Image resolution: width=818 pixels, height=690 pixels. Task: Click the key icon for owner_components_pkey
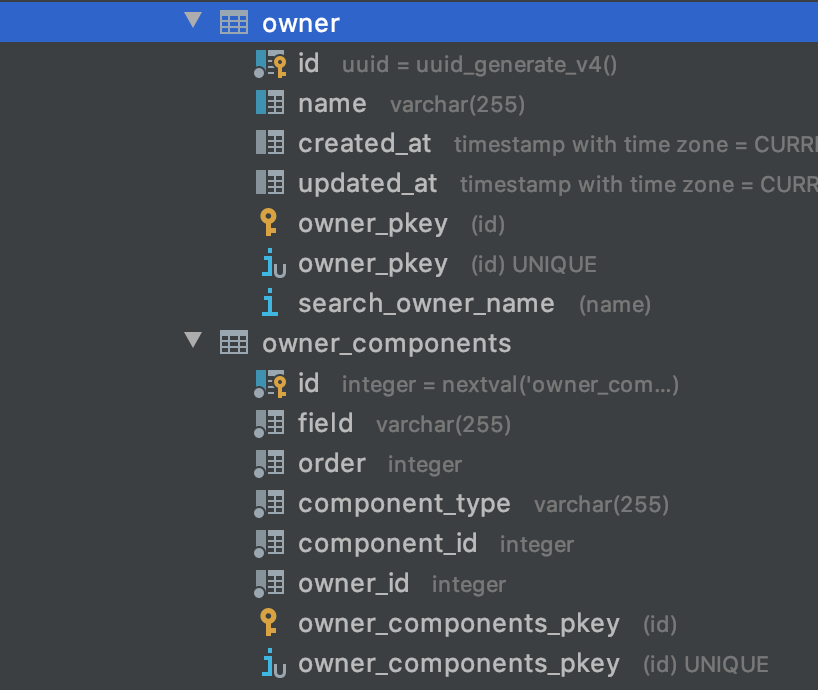(269, 622)
